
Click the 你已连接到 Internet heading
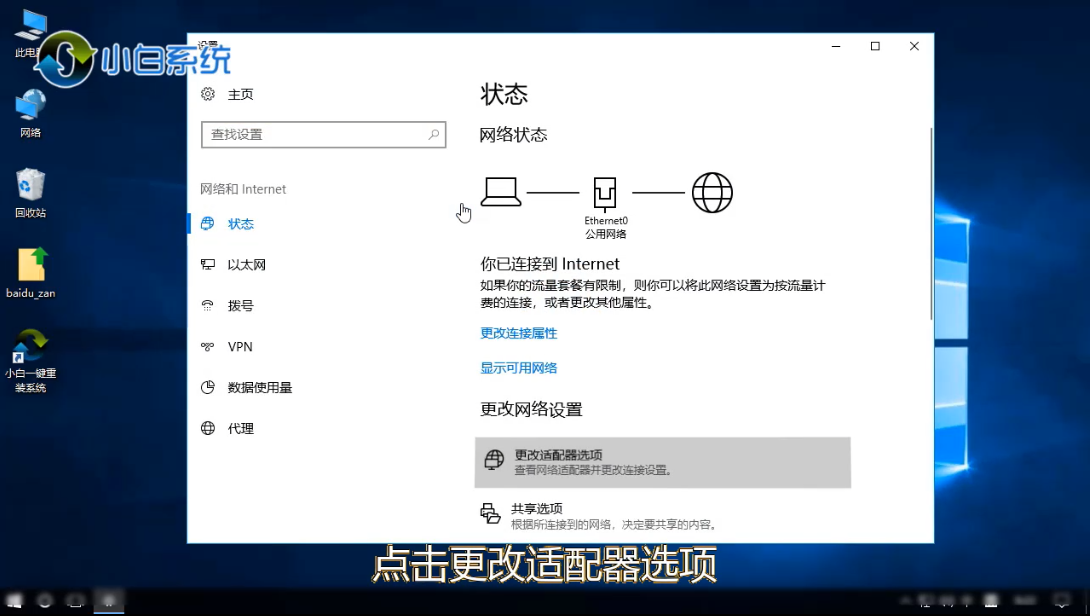549,264
